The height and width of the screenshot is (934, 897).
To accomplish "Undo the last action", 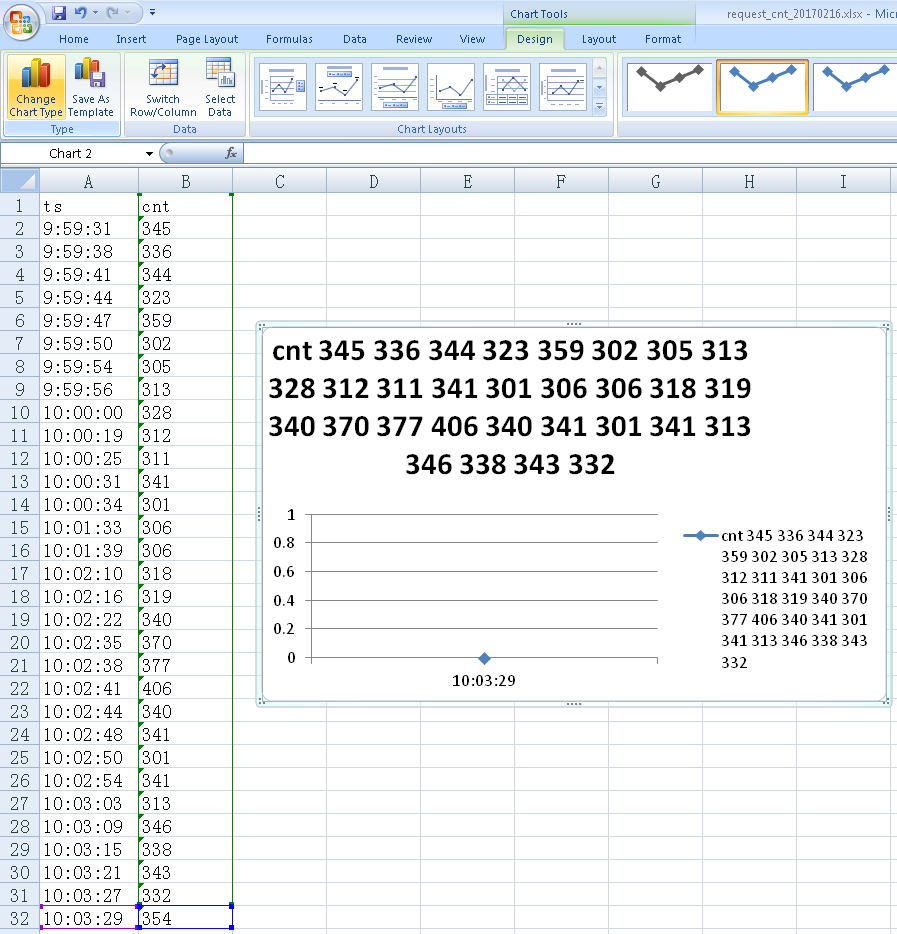I will click(x=80, y=13).
